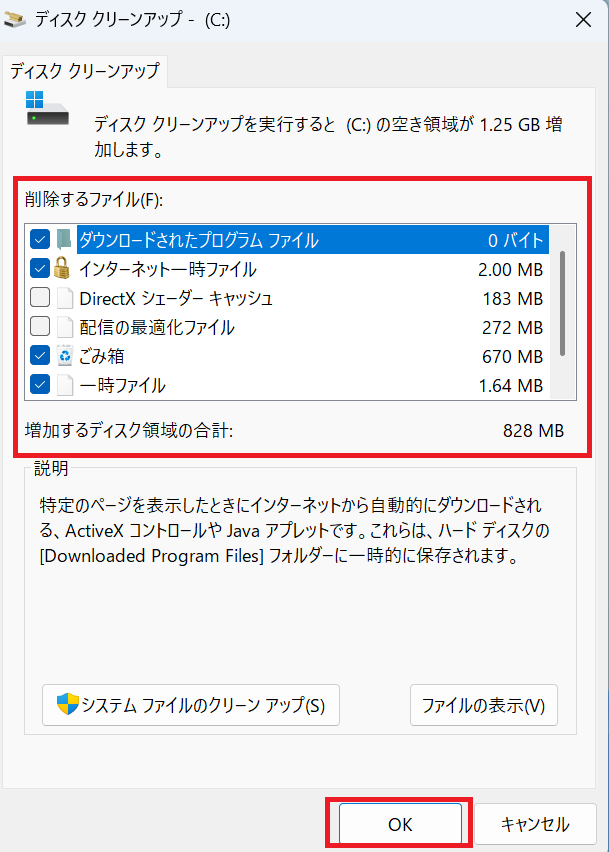Check the 配信の最適化ファイル checkbox
Screen dimensions: 609x852
click(x=40, y=327)
